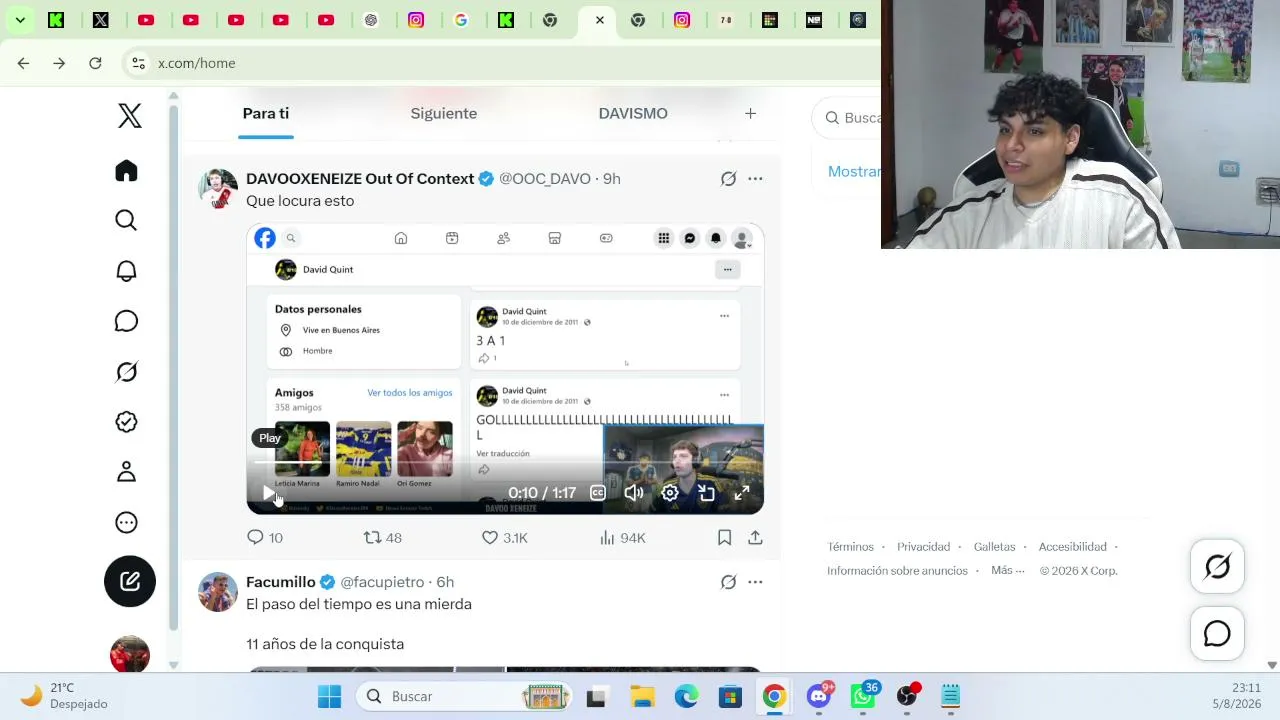Open the More options circle in sidebar
Viewport: 1280px width, 720px height.
(x=126, y=522)
